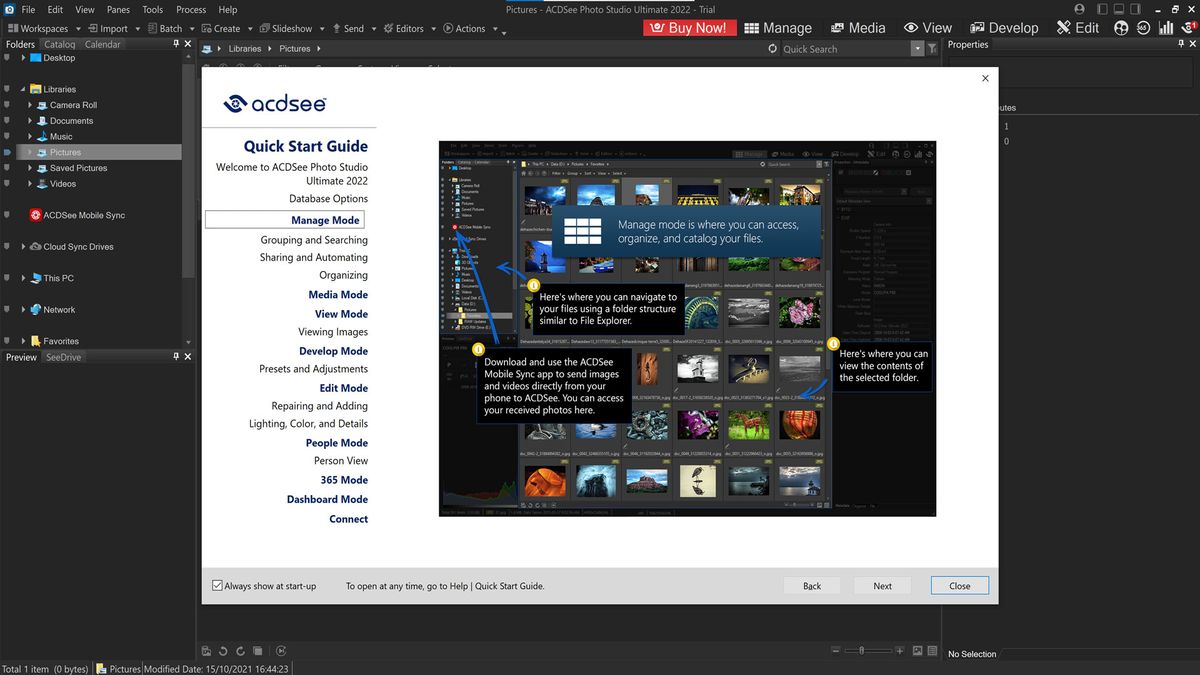Switch to Manage mode
The image size is (1200, 675).
coord(779,27)
